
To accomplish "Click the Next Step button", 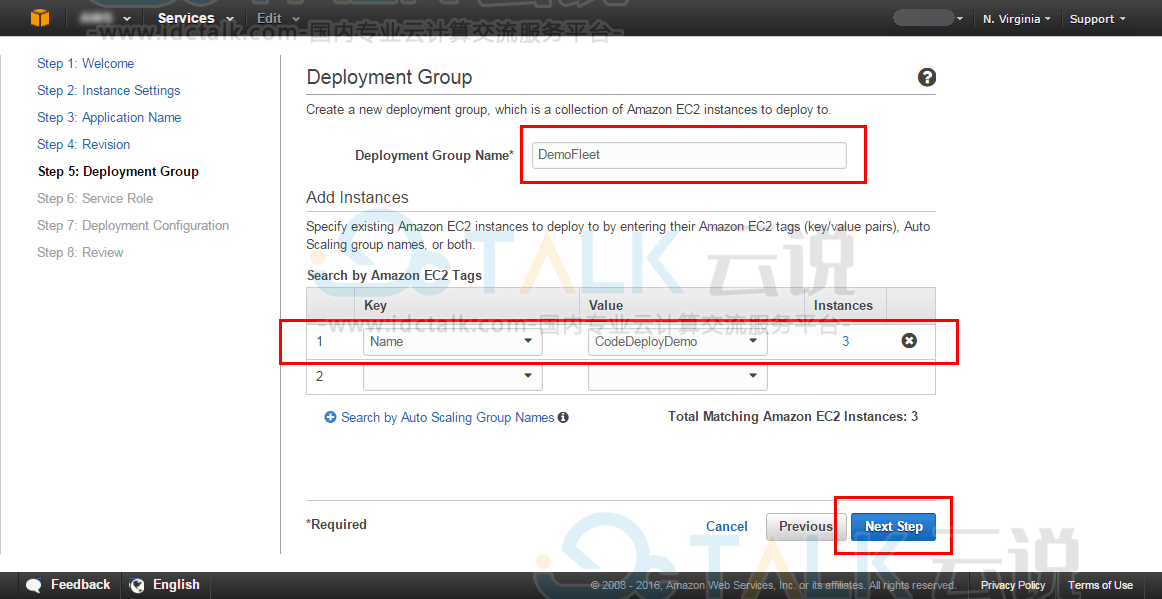I will 893,526.
